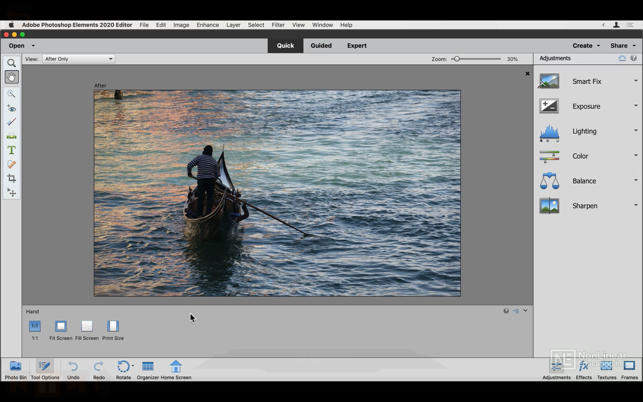Choose the Red Eye Removal tool
This screenshot has height=402, width=643.
pos(12,107)
